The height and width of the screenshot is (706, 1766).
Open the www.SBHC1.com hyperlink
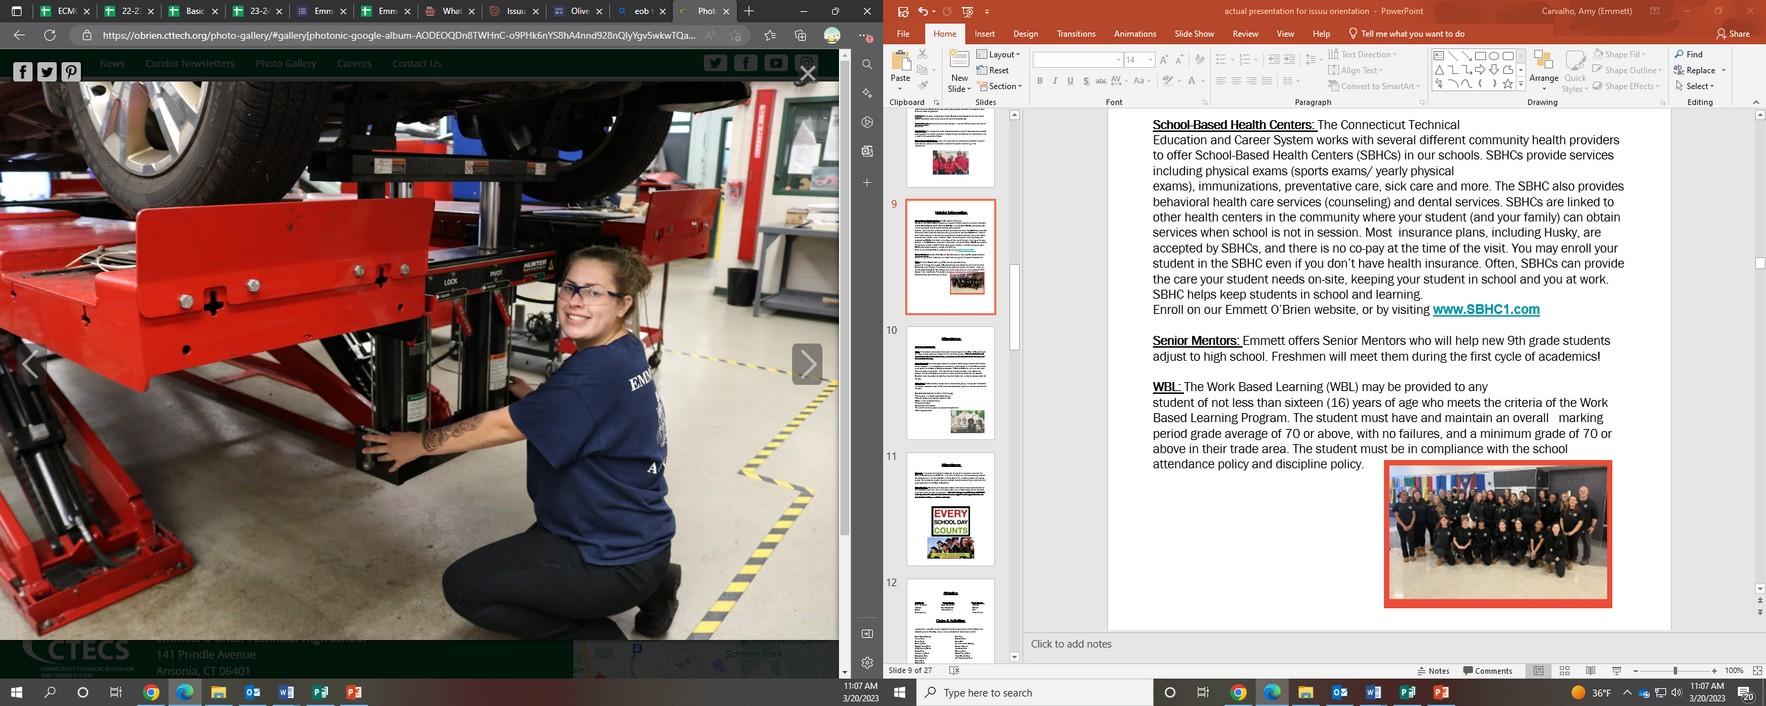1485,310
